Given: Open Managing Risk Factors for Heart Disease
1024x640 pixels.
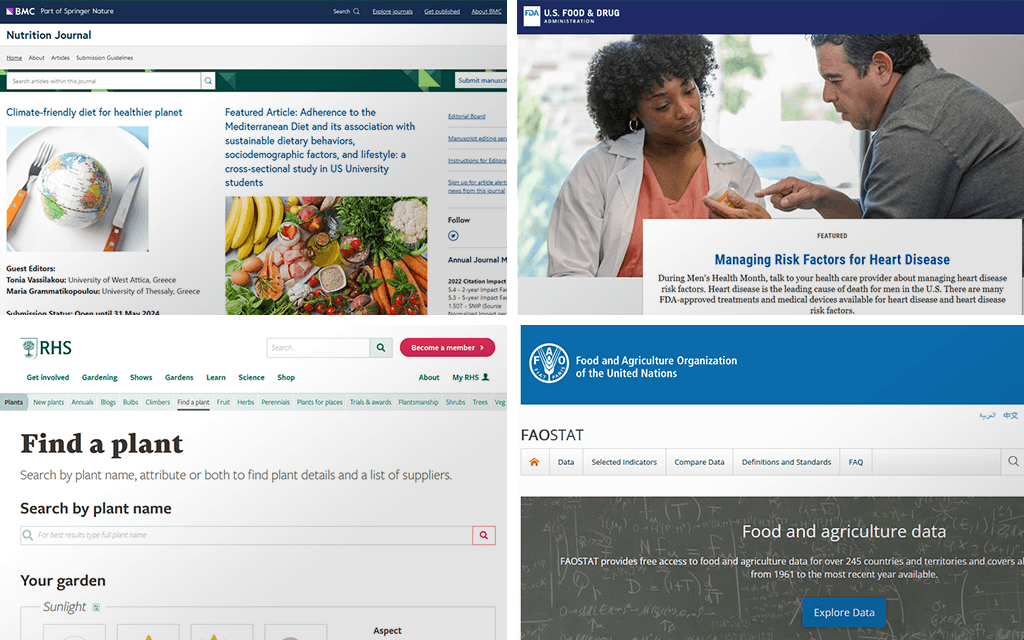Looking at the screenshot, I should (832, 259).
